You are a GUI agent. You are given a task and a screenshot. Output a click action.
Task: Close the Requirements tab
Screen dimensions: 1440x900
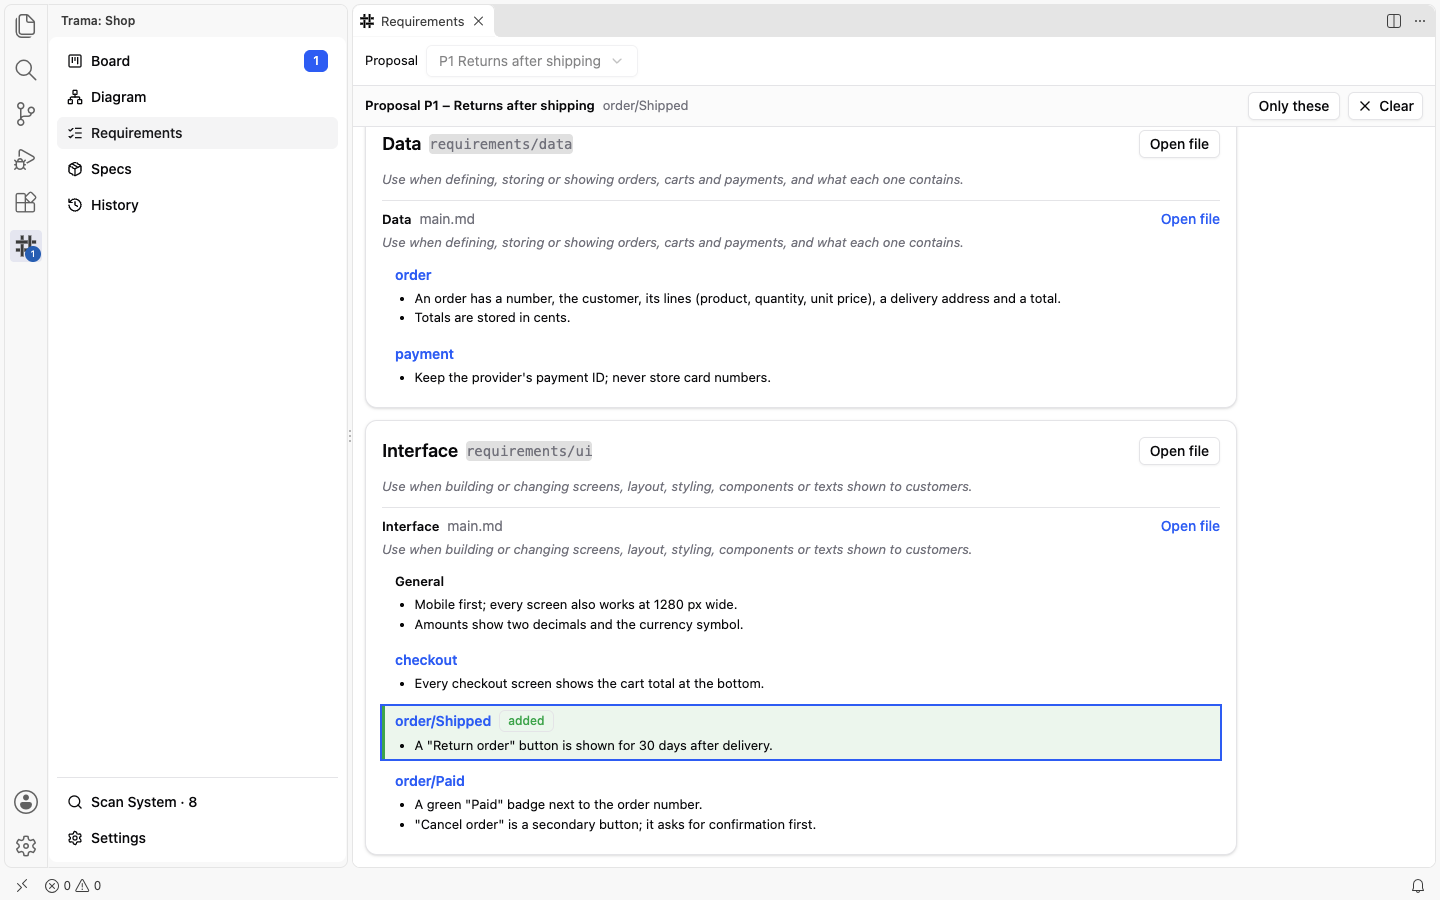[x=479, y=21]
